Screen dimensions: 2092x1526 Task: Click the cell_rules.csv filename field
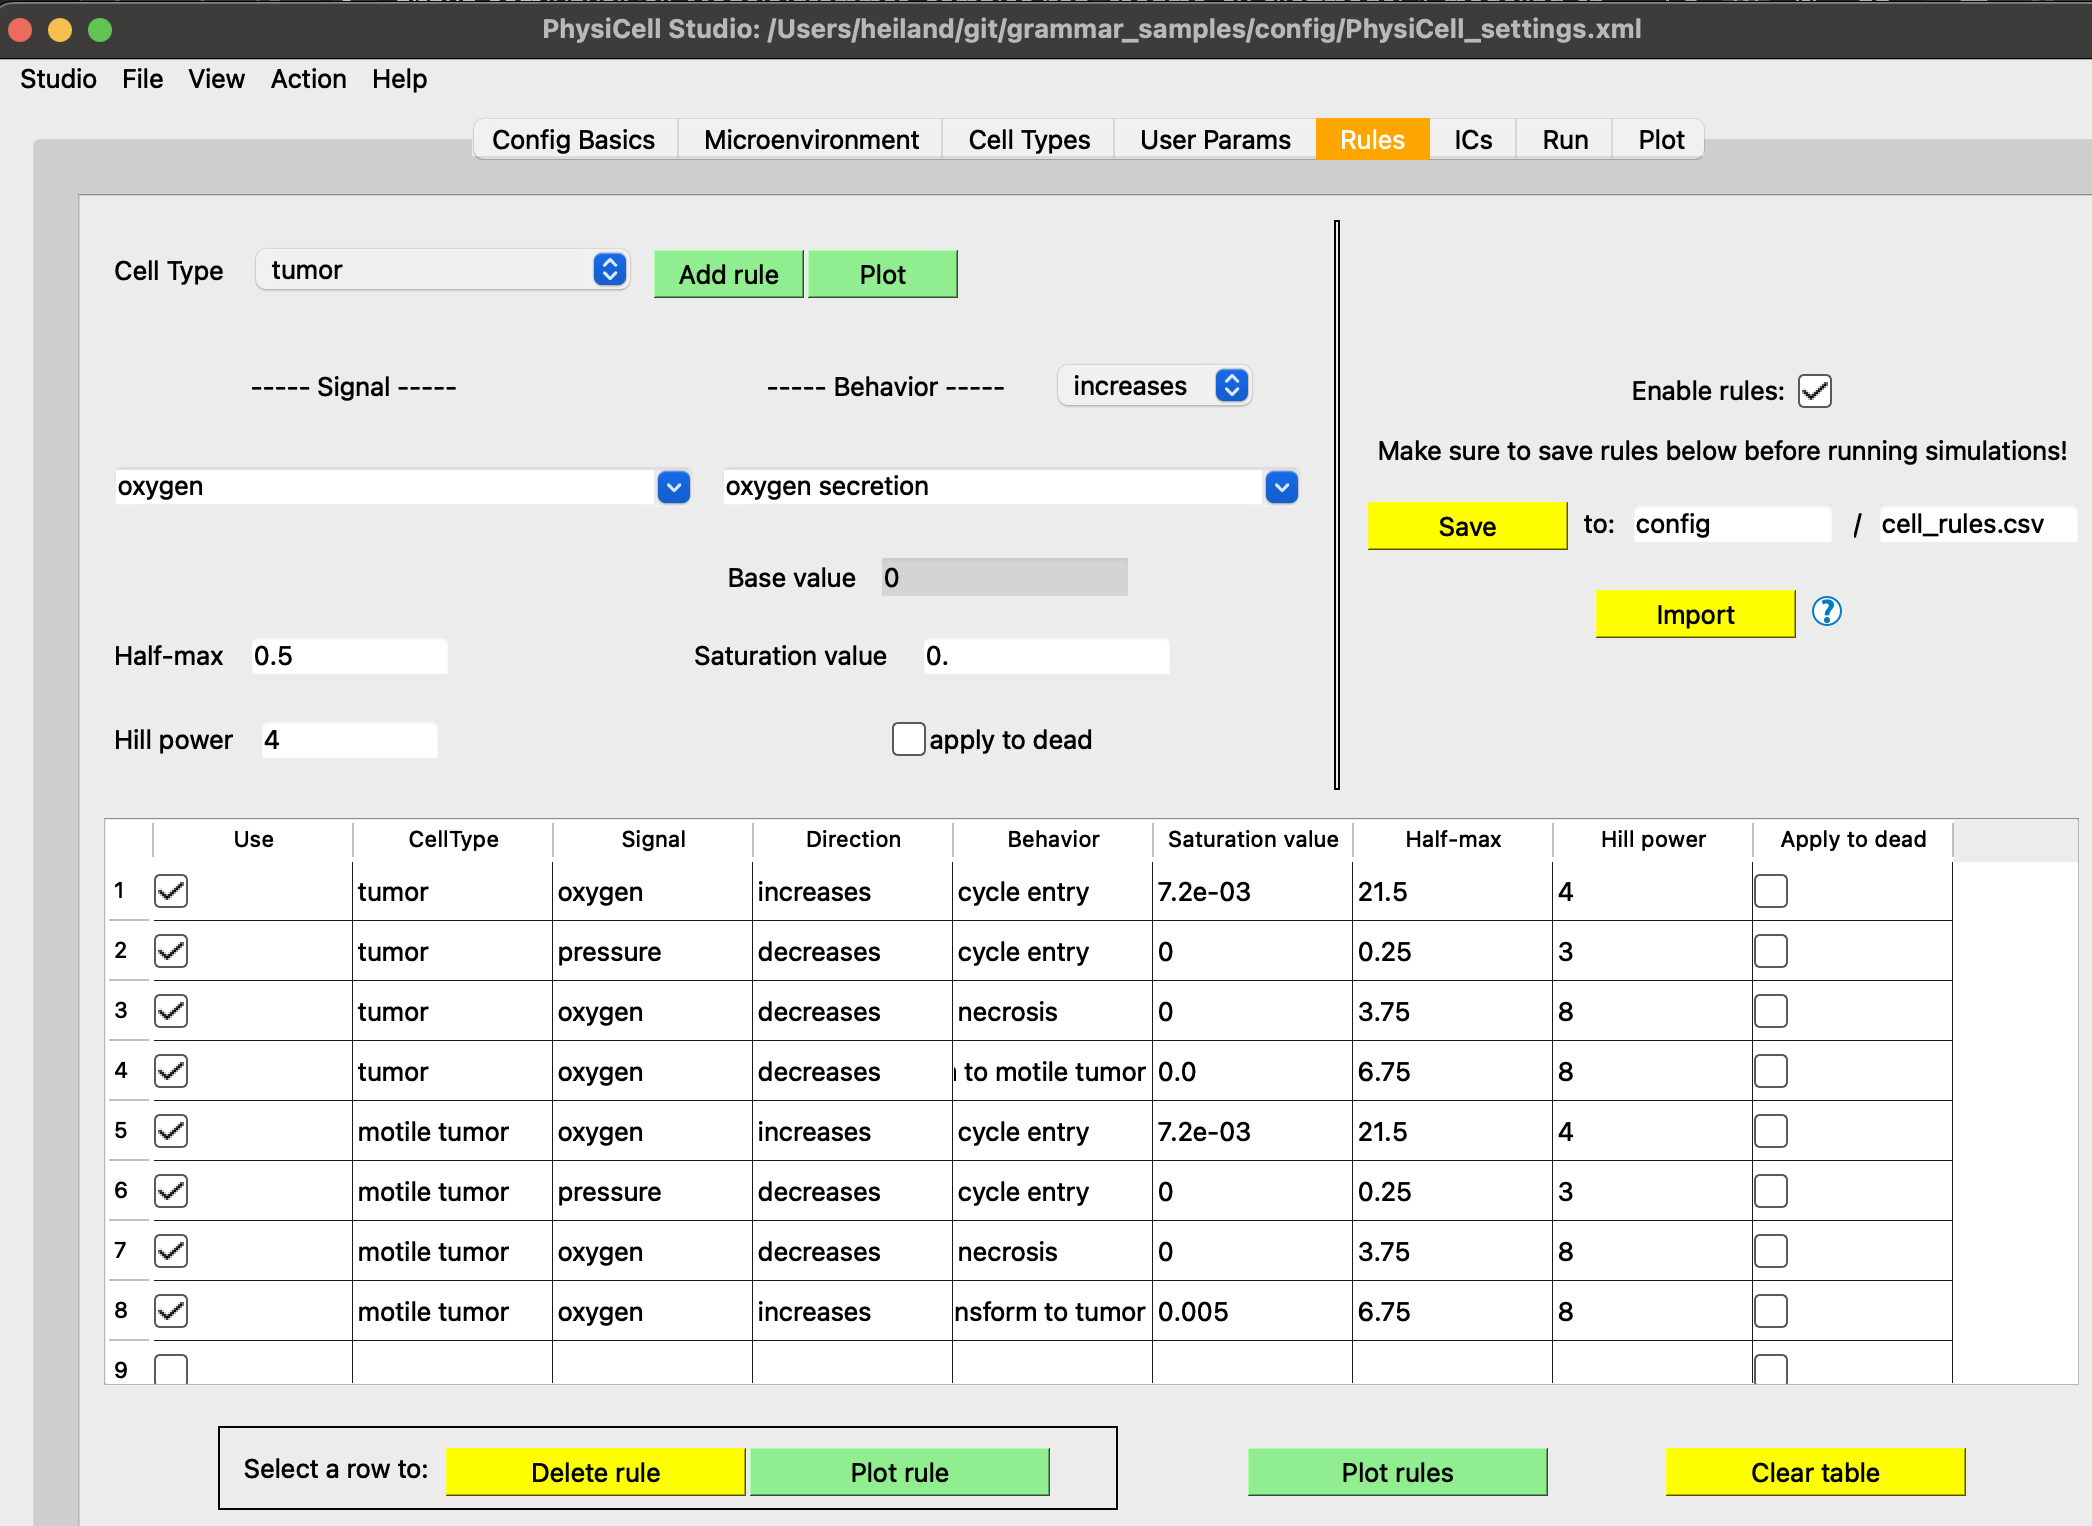click(x=1978, y=524)
